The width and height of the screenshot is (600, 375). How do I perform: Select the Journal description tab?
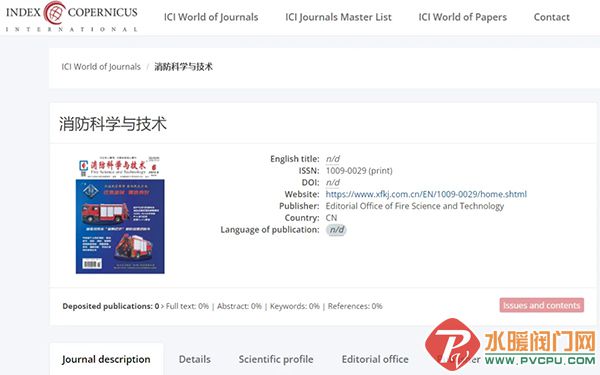click(x=106, y=359)
